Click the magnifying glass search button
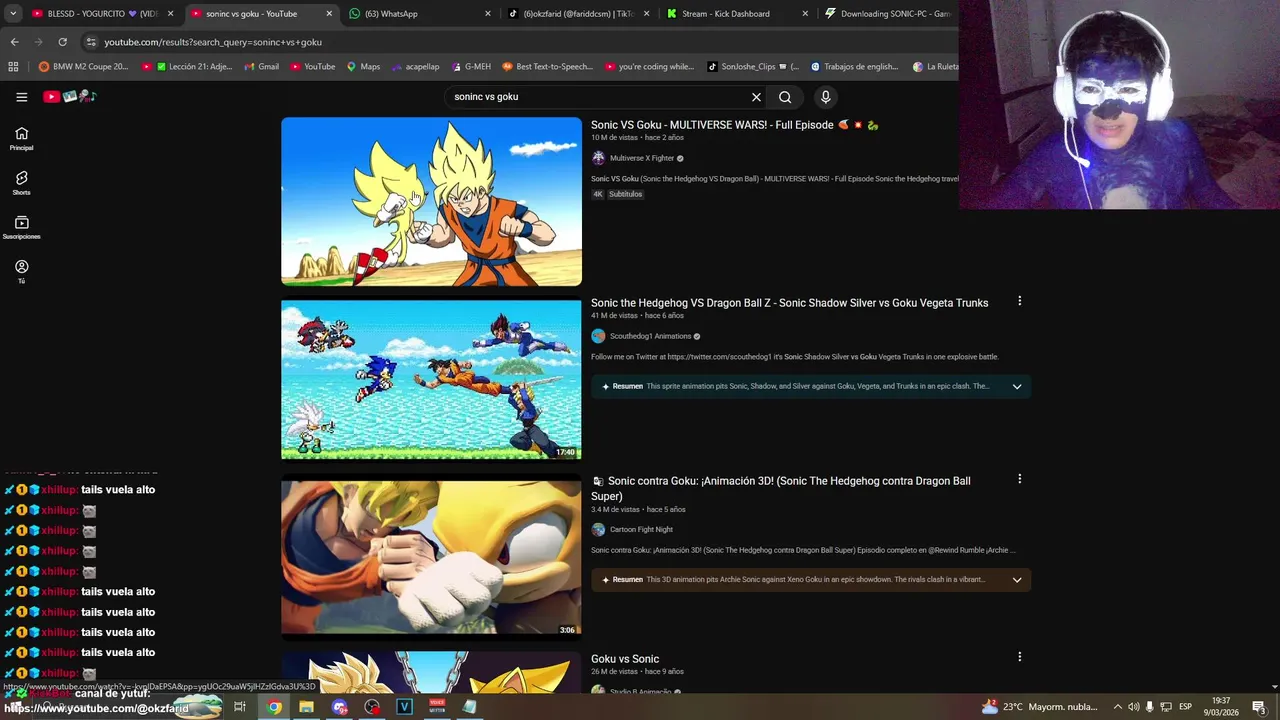This screenshot has width=1280, height=720. coord(785,97)
